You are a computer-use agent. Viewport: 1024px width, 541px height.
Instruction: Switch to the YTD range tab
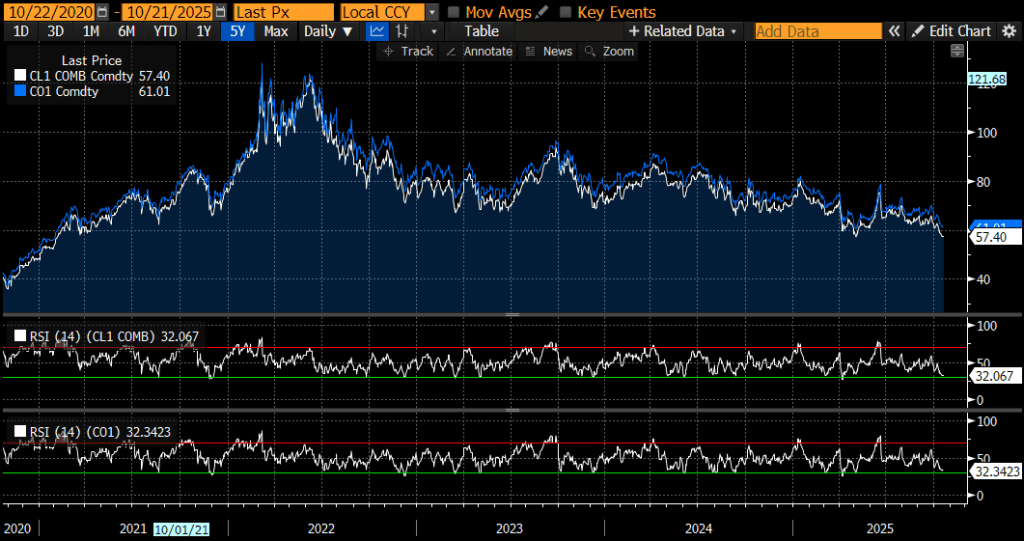[x=166, y=31]
